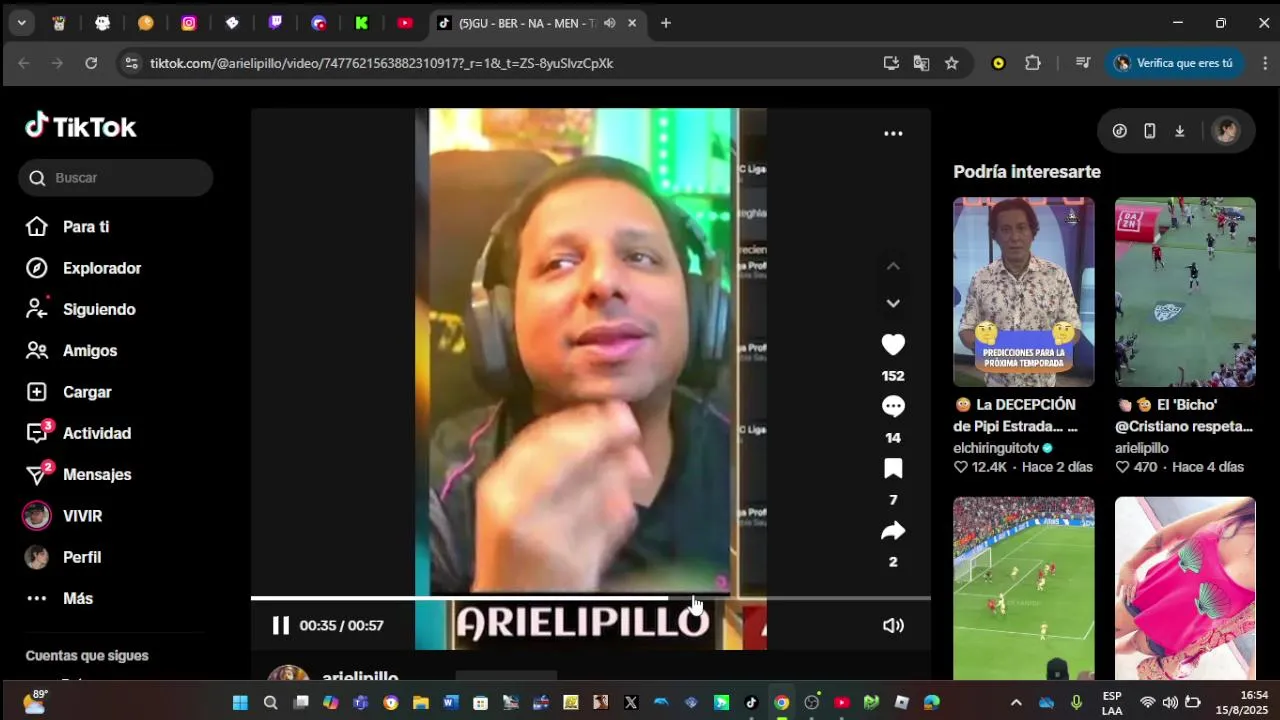Like the video with the heart icon
1280x720 pixels.
(x=893, y=345)
